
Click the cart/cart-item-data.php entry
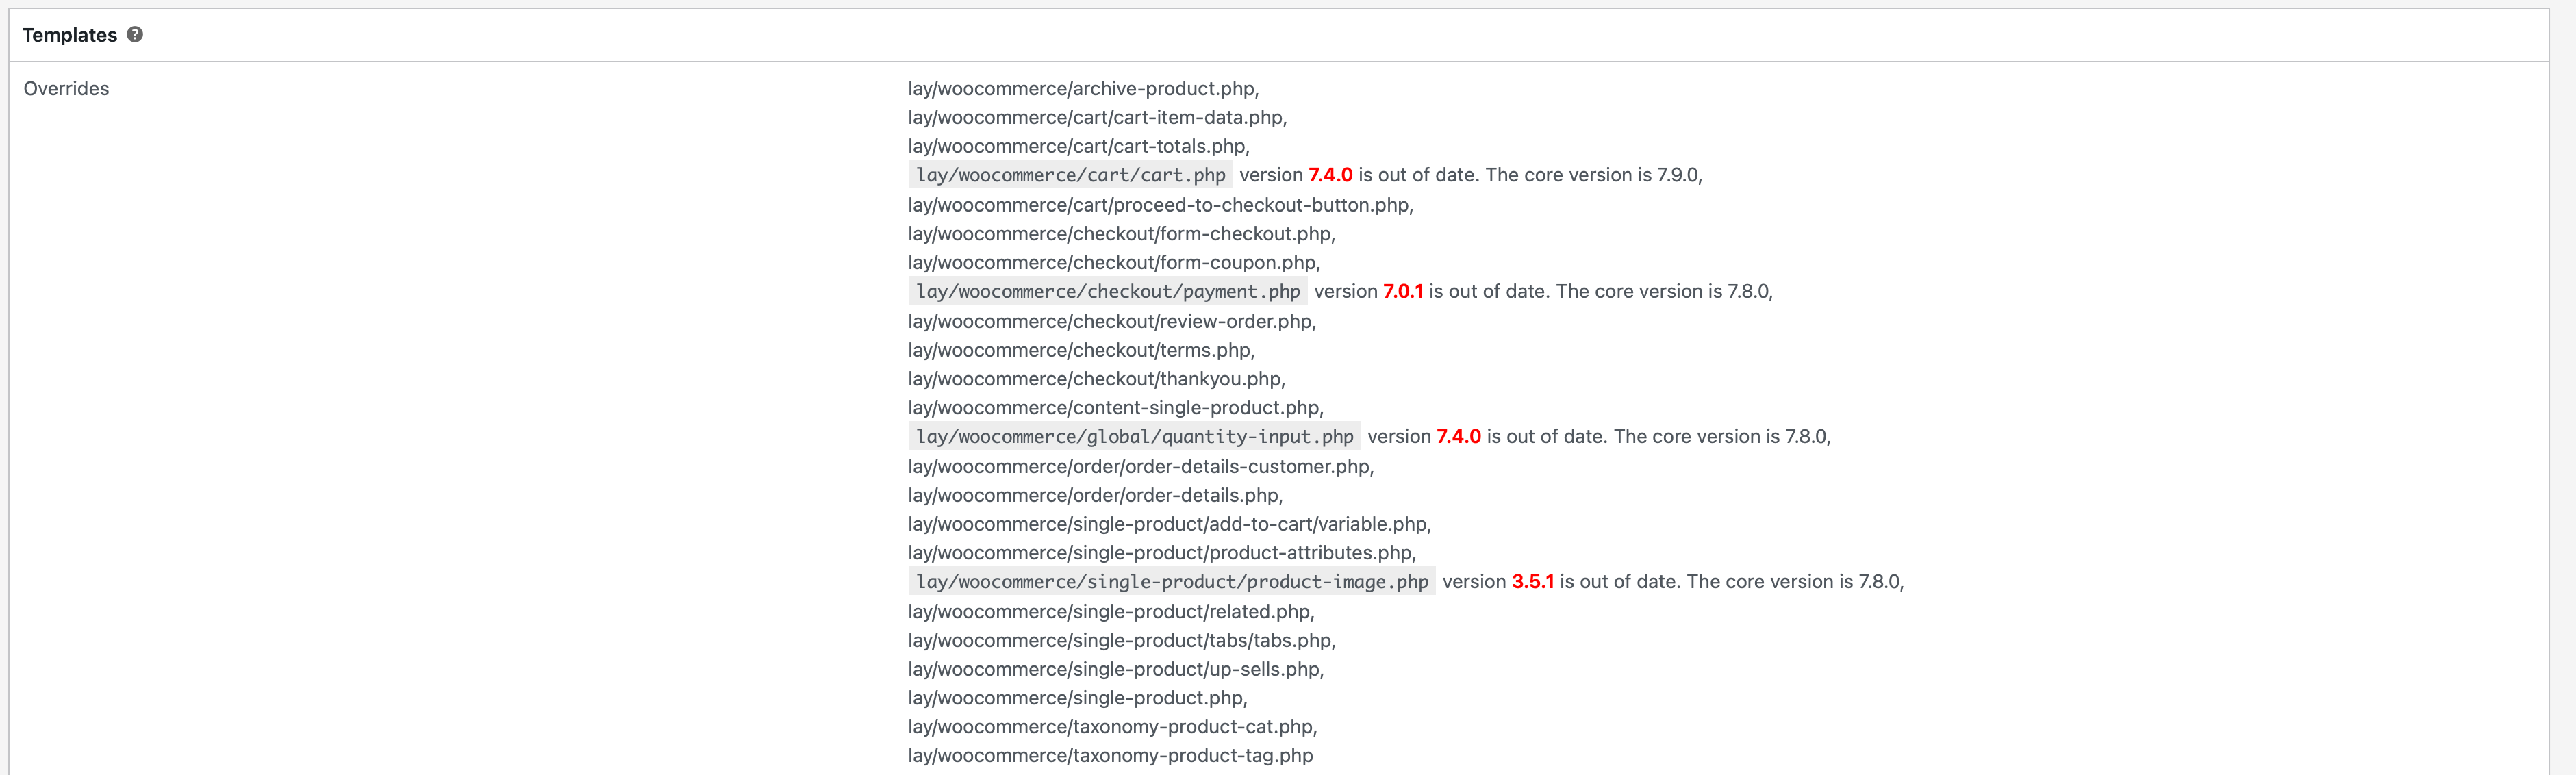[x=1096, y=117]
